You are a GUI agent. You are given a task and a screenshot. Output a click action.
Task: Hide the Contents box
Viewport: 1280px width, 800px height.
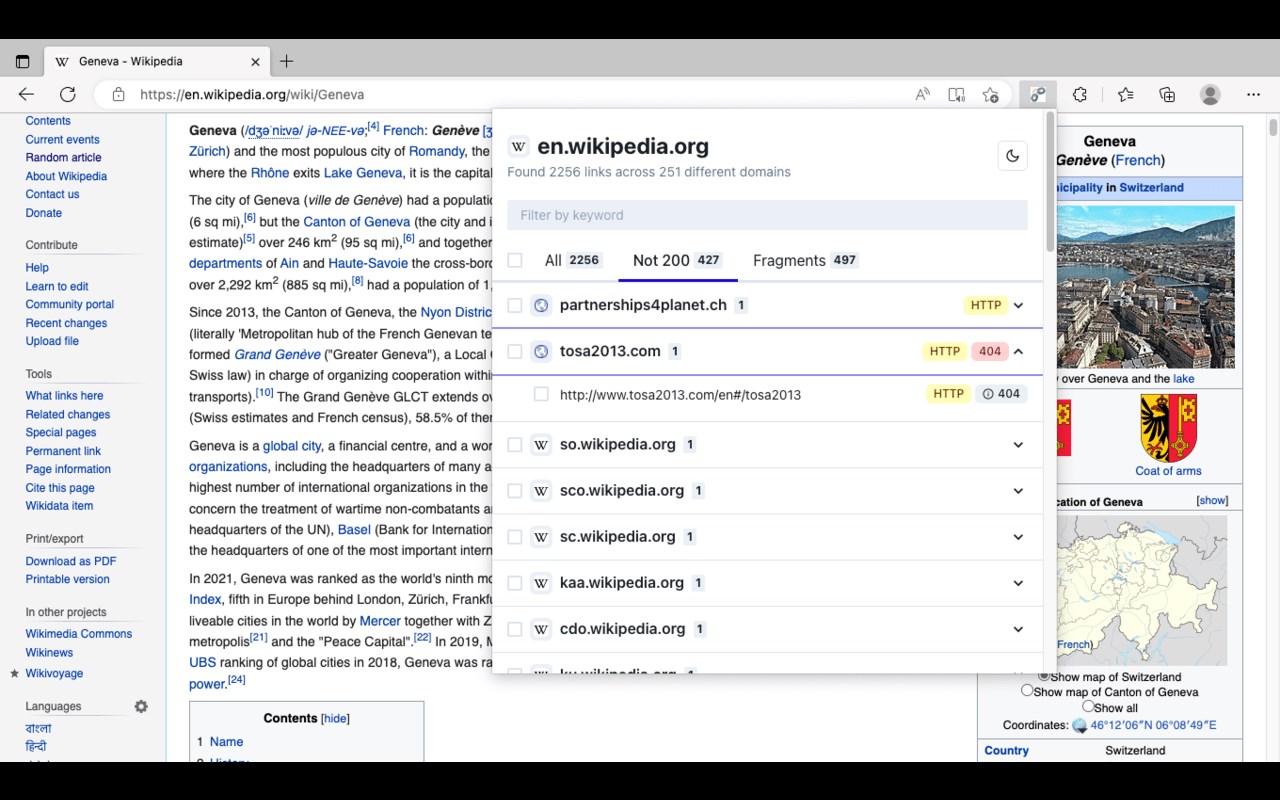[x=335, y=718]
